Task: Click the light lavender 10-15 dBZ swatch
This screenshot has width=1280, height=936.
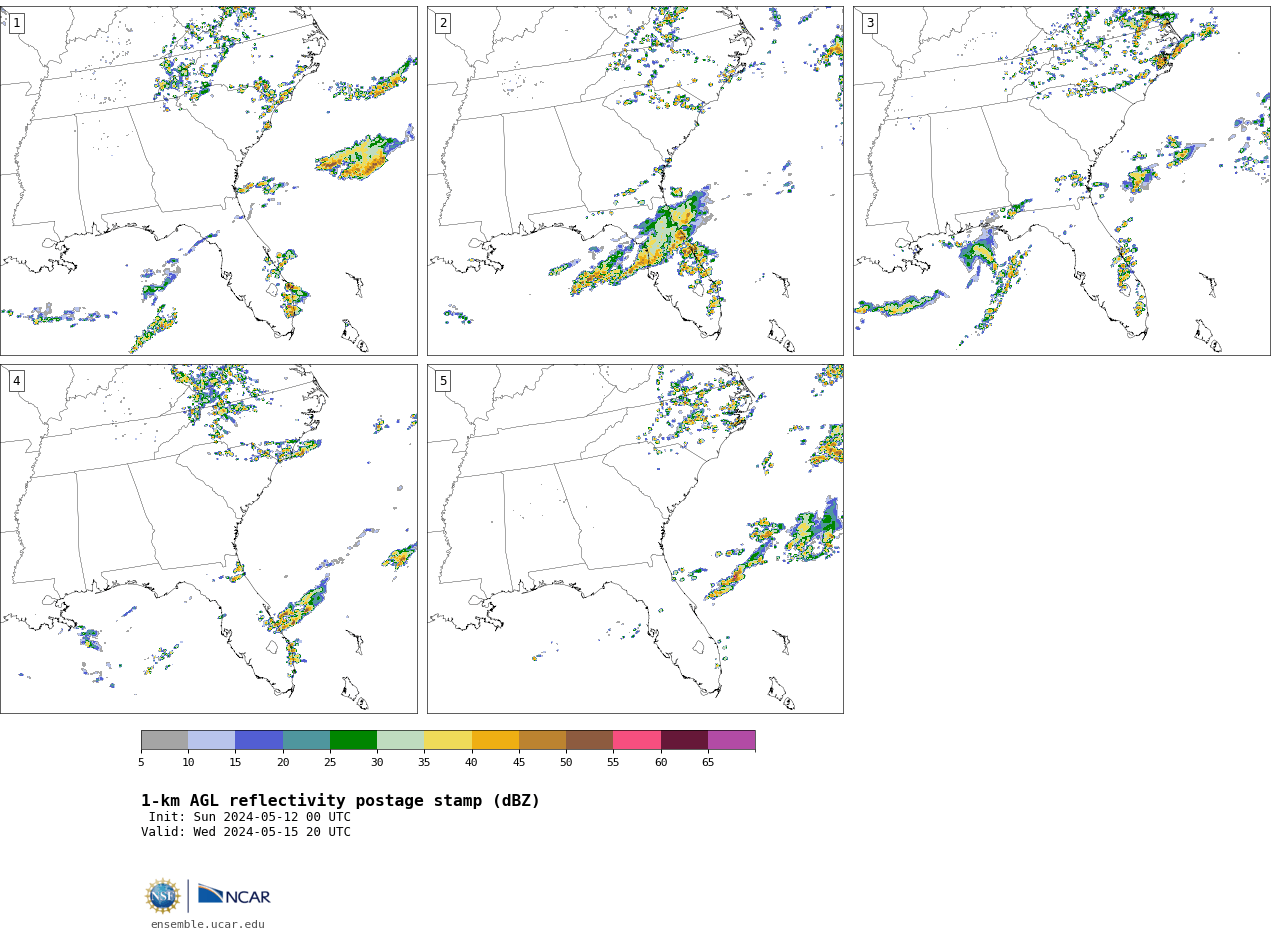Action: (211, 740)
